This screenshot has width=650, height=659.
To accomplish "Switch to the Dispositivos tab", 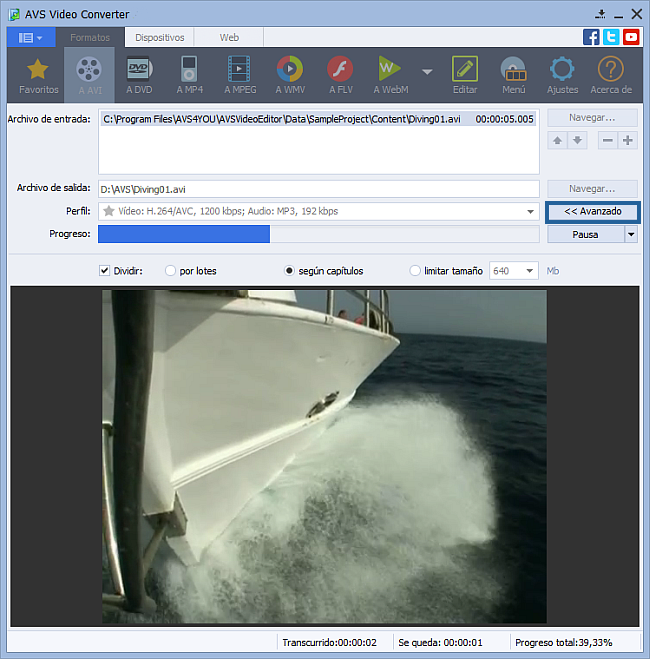I will coord(160,37).
